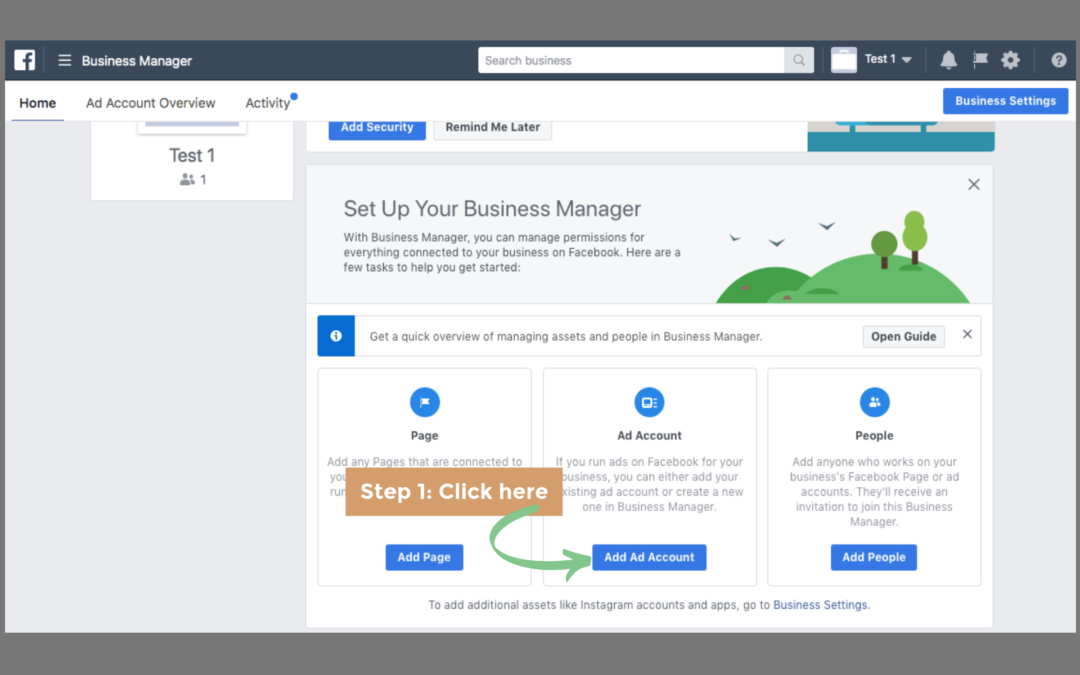Click Remind Me Later
1080x675 pixels.
click(492, 127)
